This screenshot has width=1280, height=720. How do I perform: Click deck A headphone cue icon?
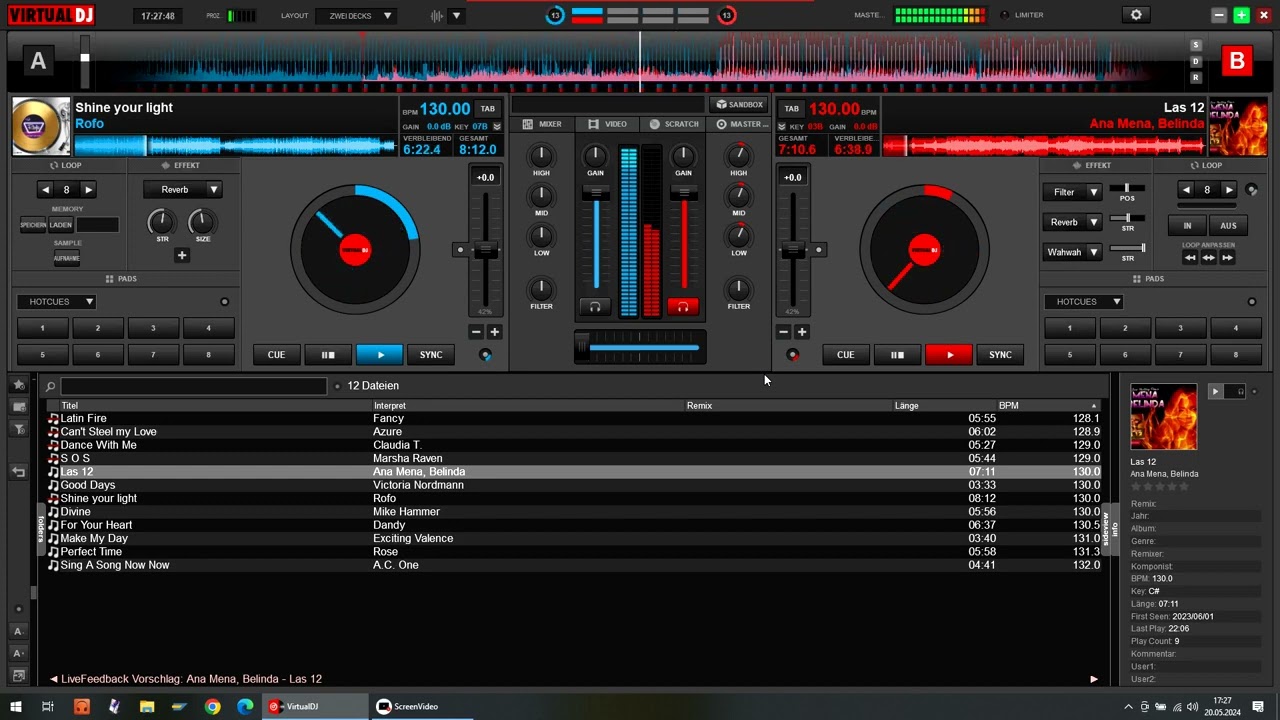(595, 307)
